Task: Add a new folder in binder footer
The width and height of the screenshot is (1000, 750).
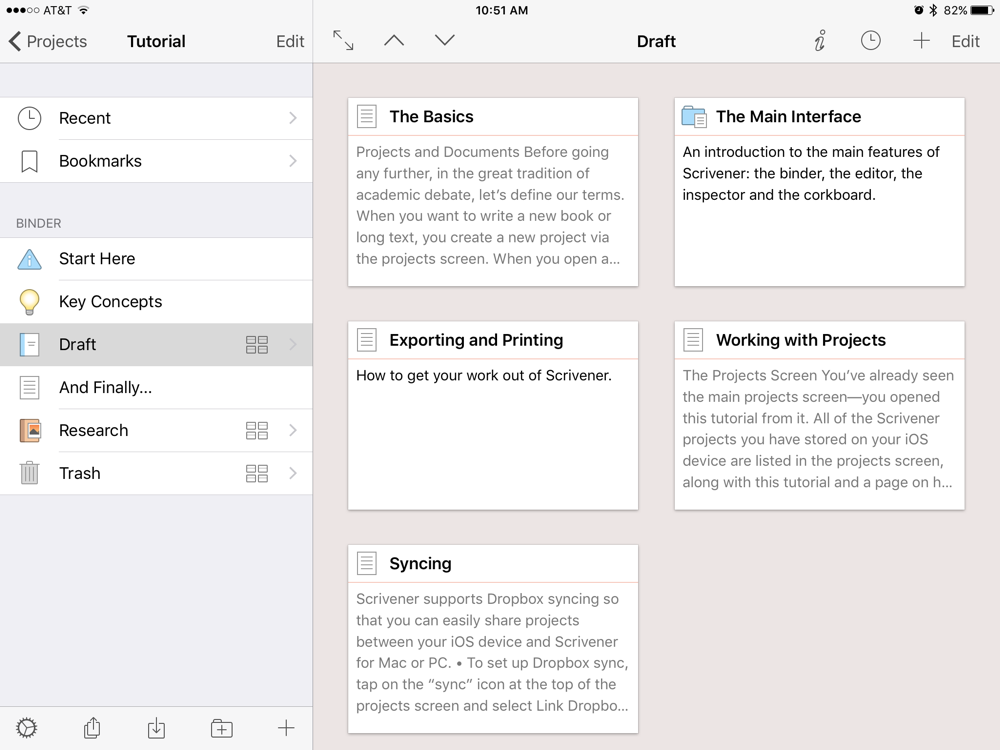Action: (222, 728)
